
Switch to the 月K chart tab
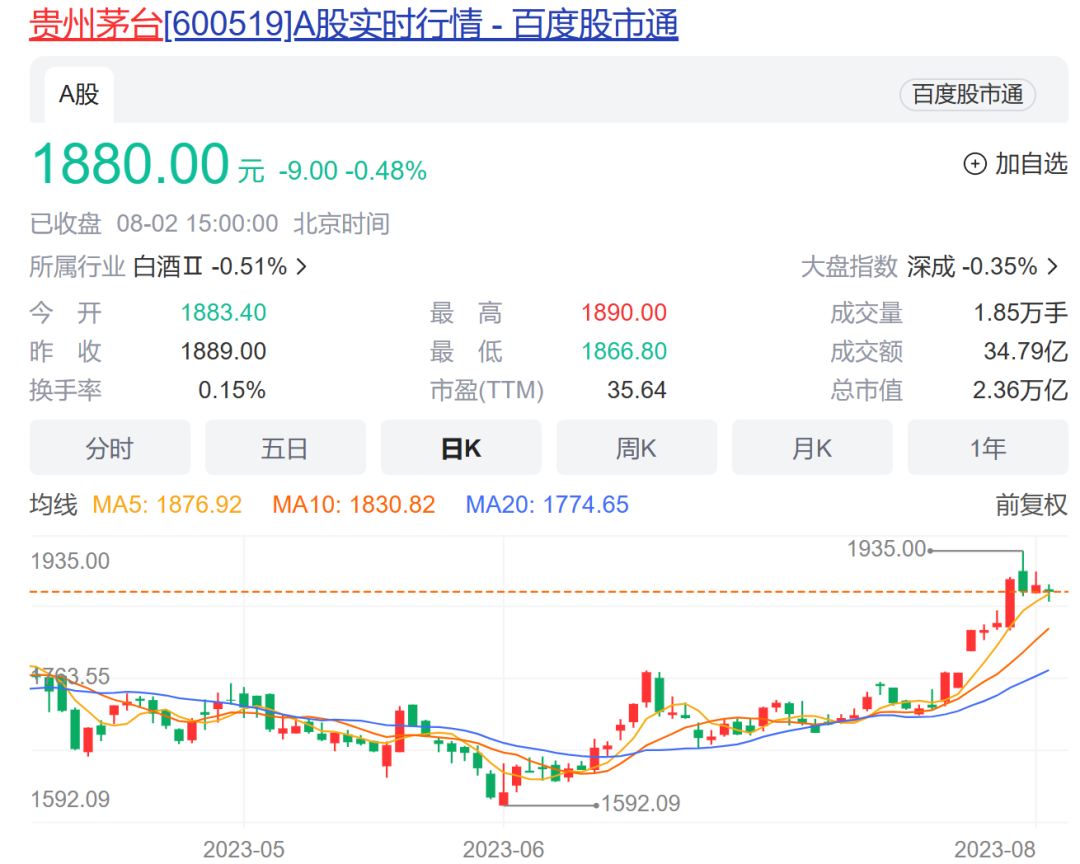pos(812,448)
